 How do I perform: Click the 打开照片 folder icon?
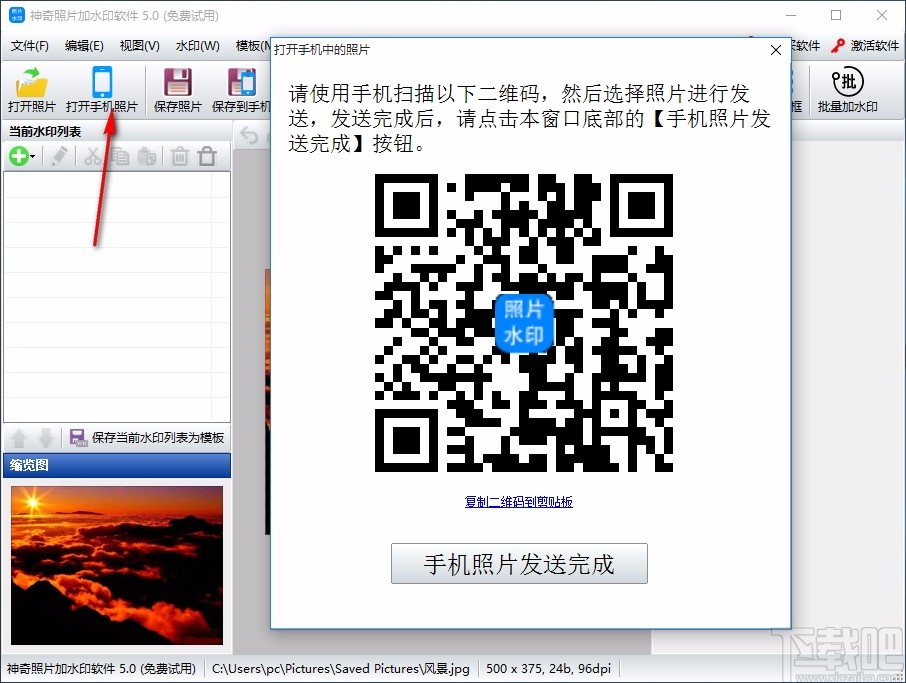pos(31,82)
